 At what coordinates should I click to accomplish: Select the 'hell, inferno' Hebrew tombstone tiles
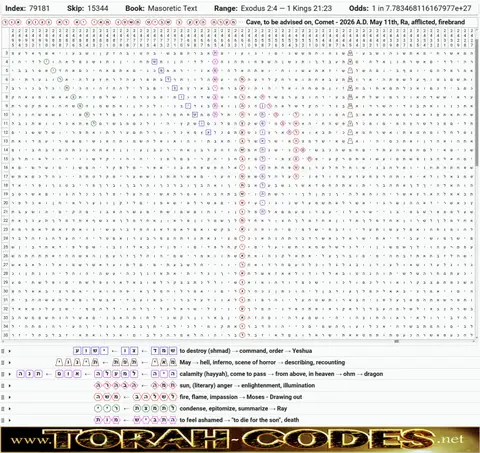pyautogui.click(x=125, y=362)
